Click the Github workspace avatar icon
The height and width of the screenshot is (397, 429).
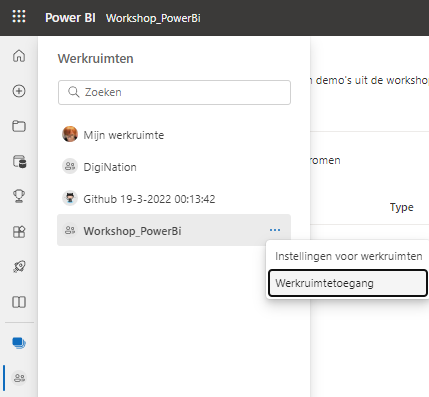[x=70, y=198]
